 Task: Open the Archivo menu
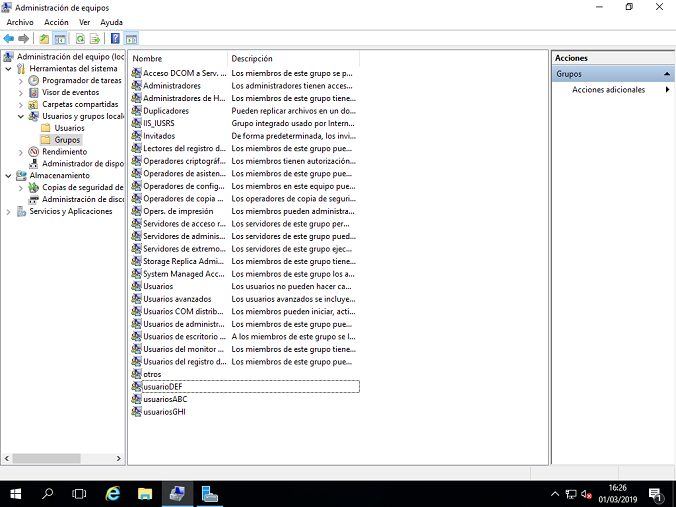click(20, 22)
